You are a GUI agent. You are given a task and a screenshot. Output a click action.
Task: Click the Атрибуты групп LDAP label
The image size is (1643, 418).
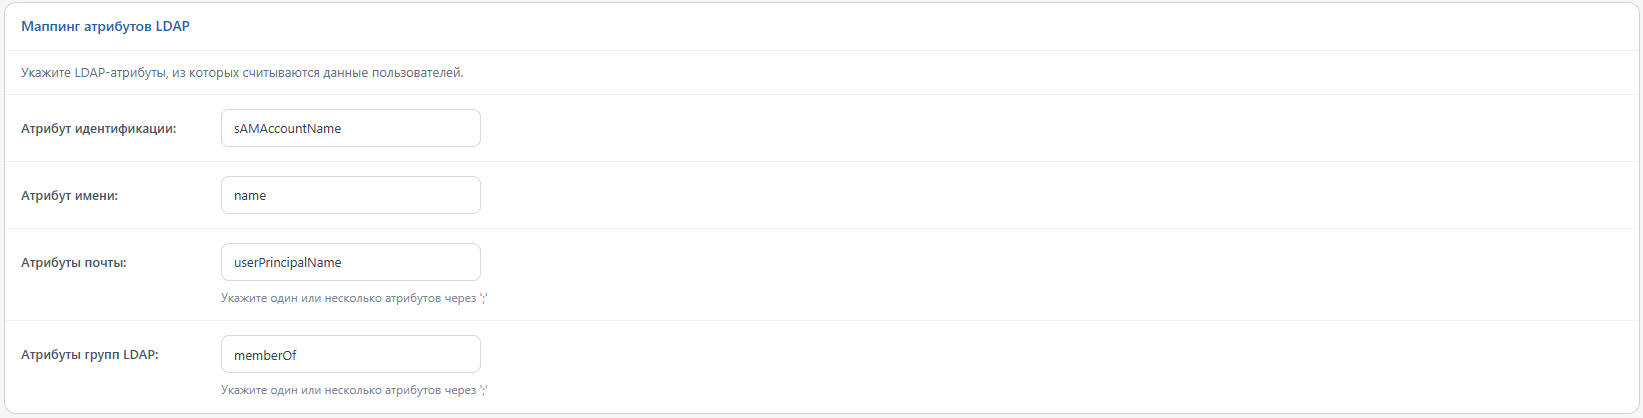coord(90,354)
